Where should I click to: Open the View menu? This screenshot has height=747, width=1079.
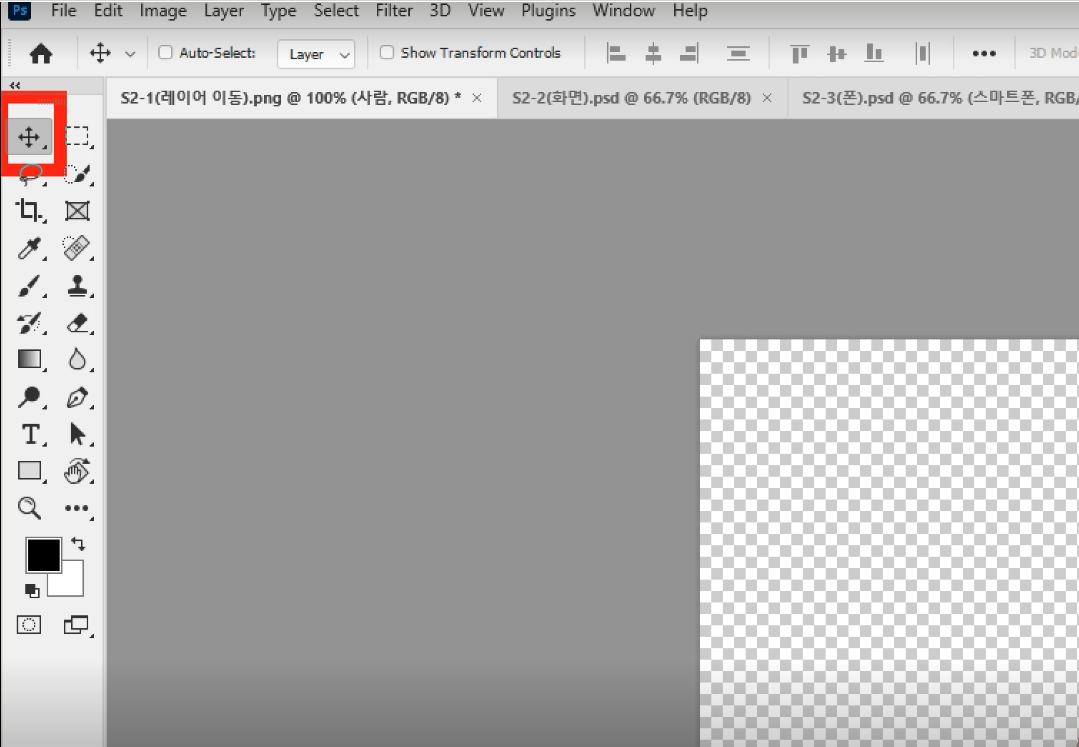(486, 11)
